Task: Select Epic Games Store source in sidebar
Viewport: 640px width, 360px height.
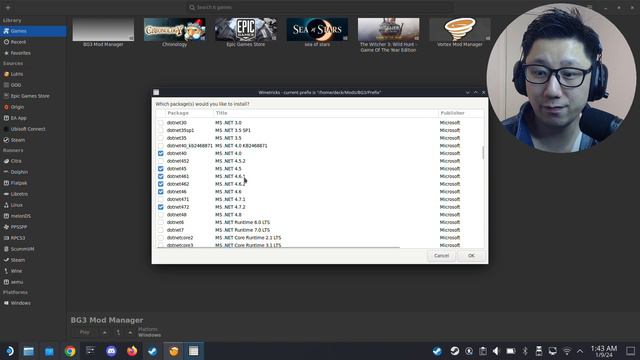Action: [x=33, y=96]
